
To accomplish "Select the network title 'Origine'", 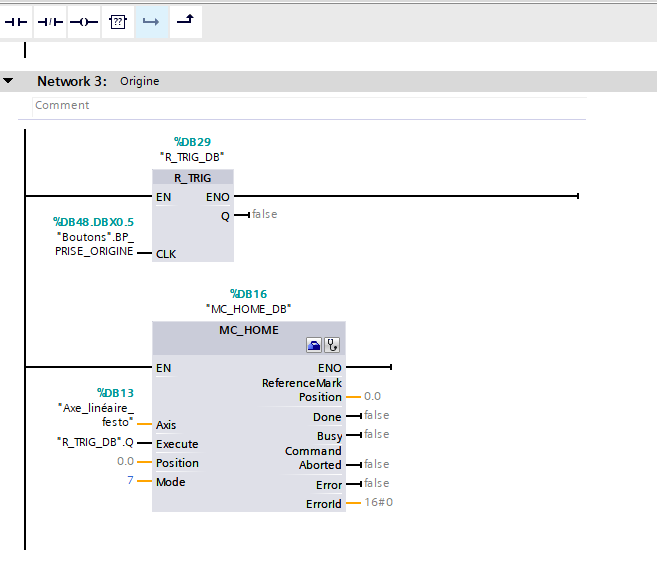I will 140,81.
